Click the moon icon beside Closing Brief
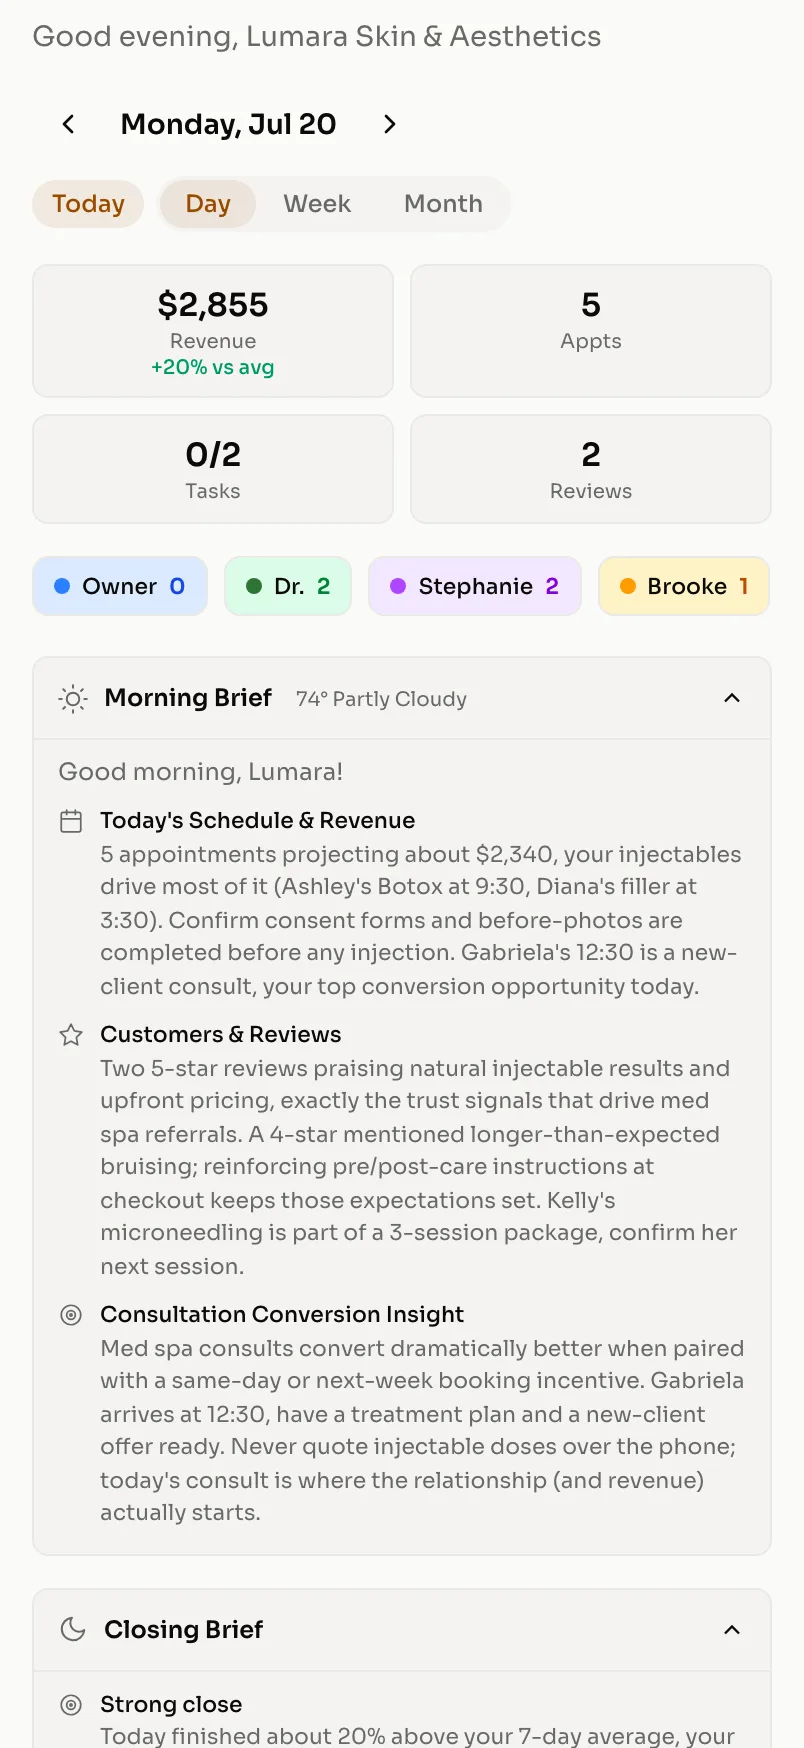The width and height of the screenshot is (804, 1748). 73,1629
